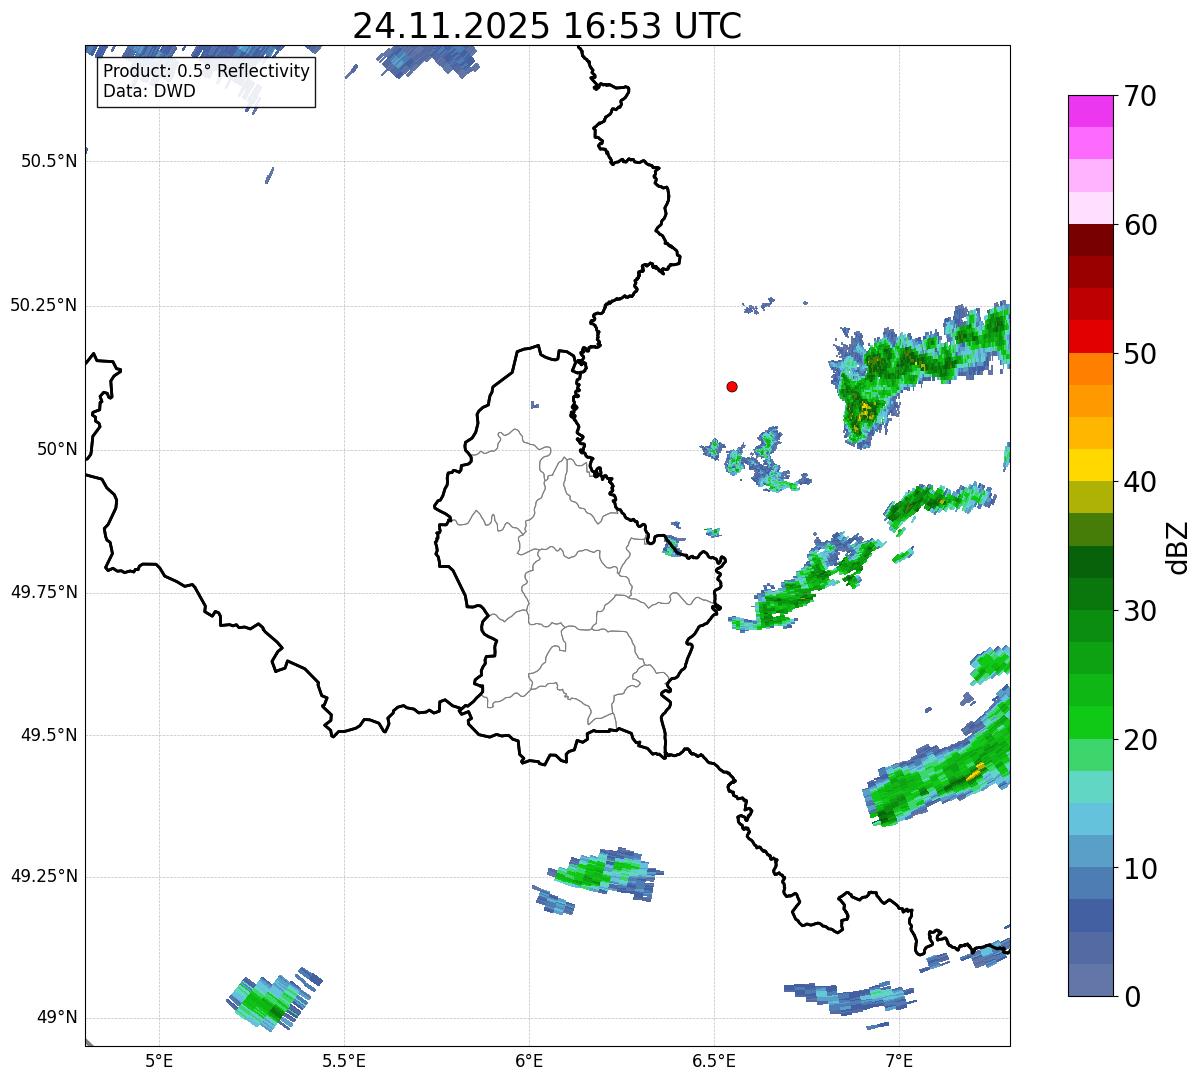Click the latitude label "49.5°N"
This screenshot has height=1081, width=1202.
(x=49, y=735)
